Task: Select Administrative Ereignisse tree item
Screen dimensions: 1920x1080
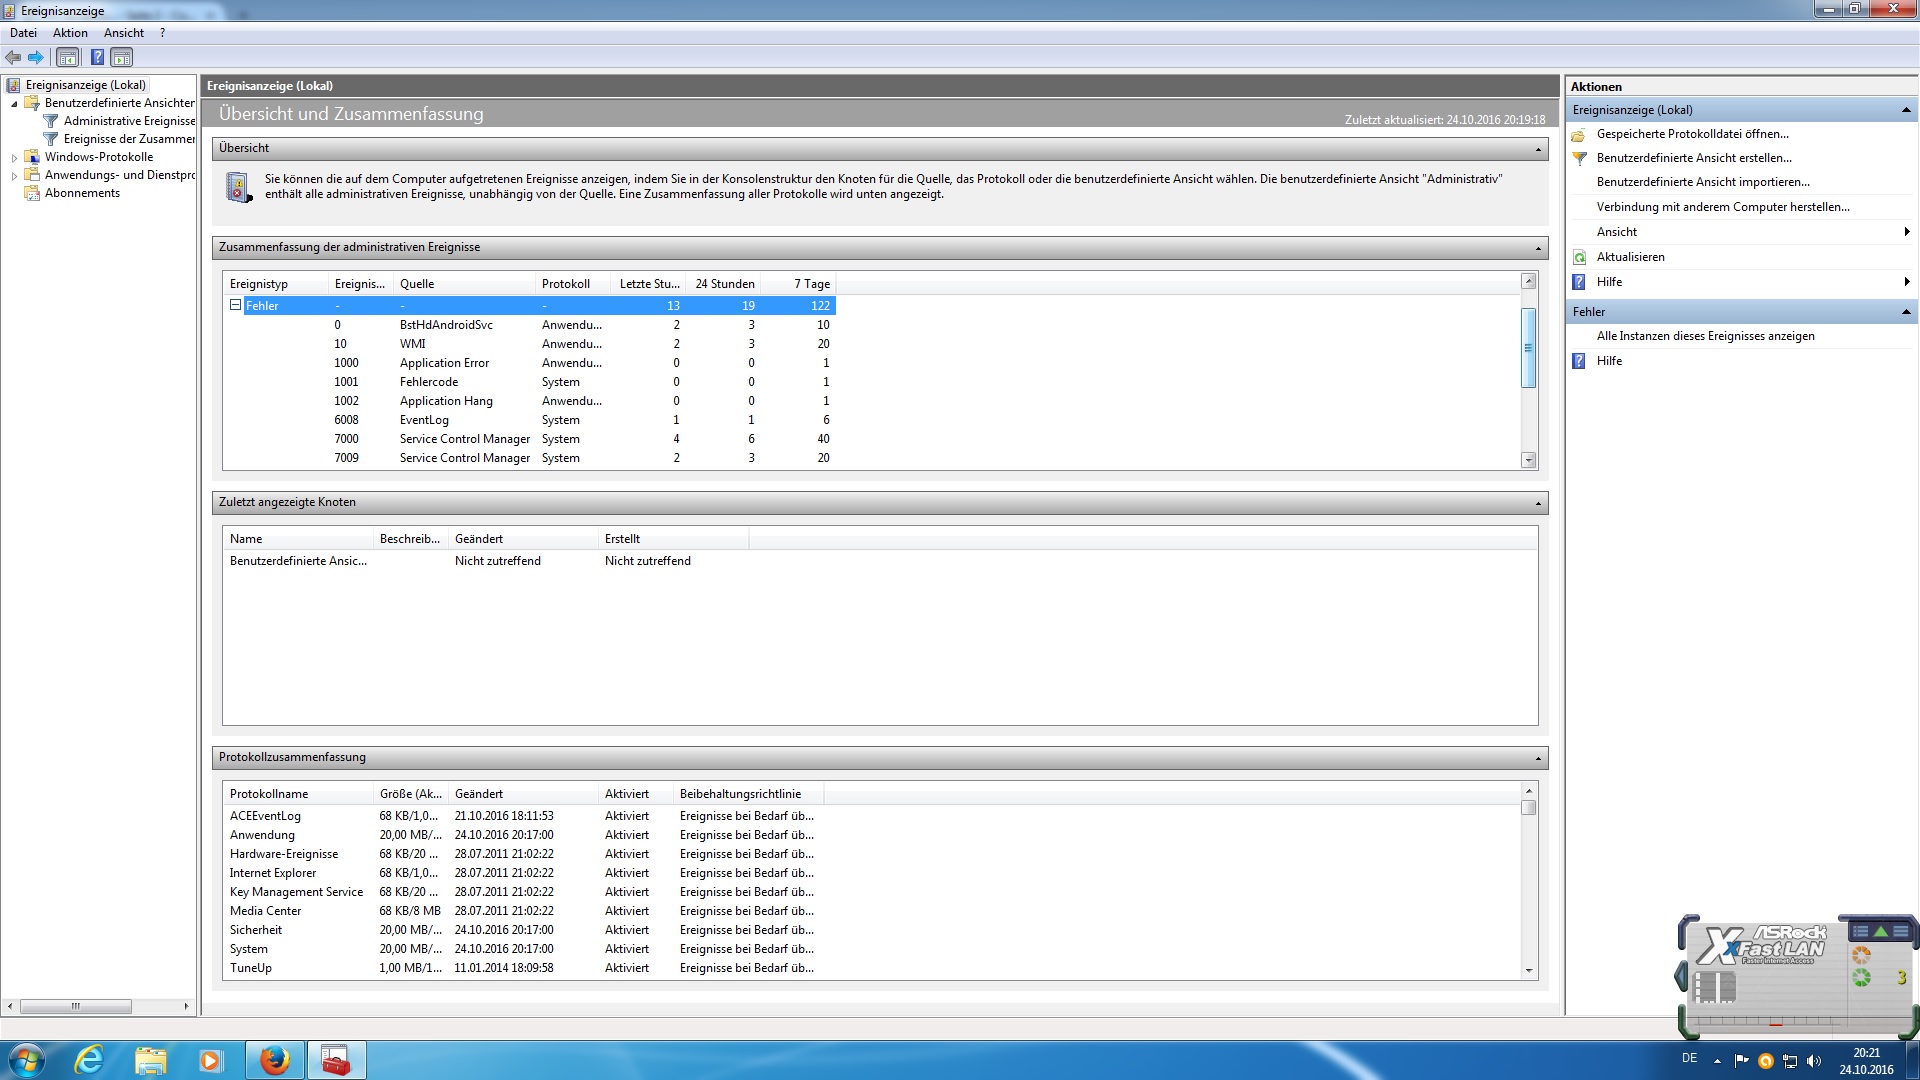Action: [129, 121]
